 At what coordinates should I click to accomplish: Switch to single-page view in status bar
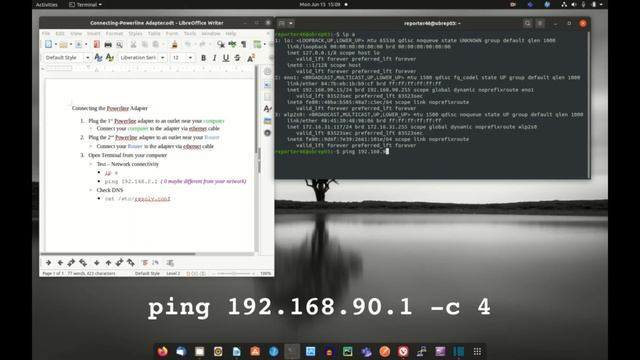(189, 273)
